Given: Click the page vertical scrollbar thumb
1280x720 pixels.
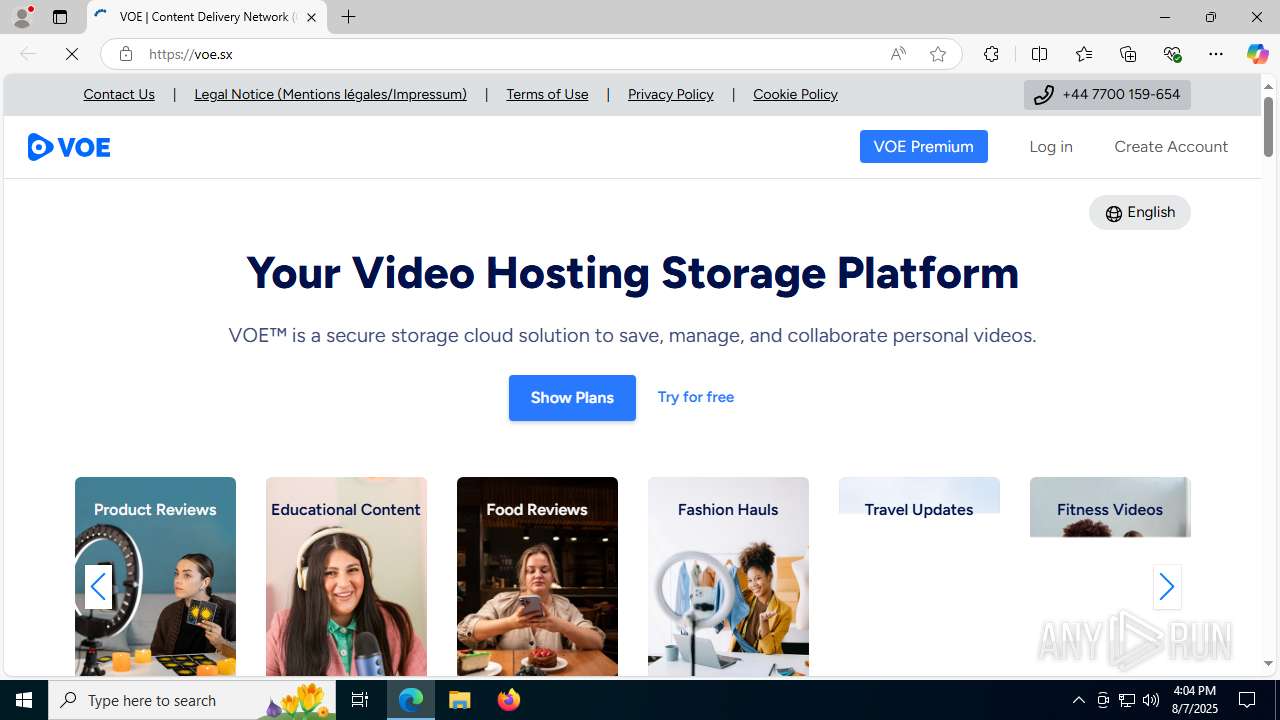Looking at the screenshot, I should [x=1268, y=127].
